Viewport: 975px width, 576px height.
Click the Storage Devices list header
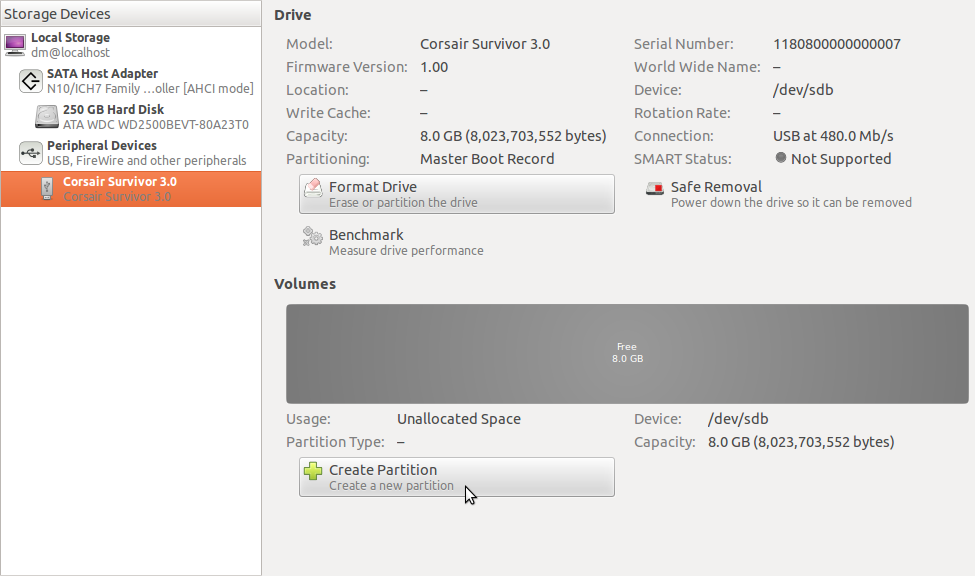coord(131,14)
